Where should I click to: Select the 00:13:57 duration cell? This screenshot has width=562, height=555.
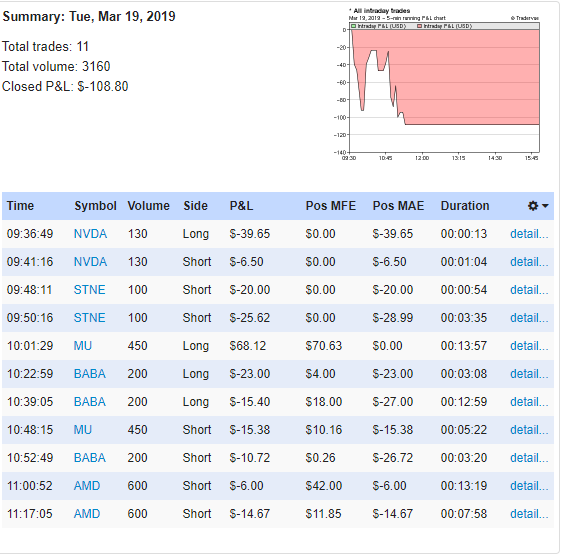pyautogui.click(x=464, y=346)
